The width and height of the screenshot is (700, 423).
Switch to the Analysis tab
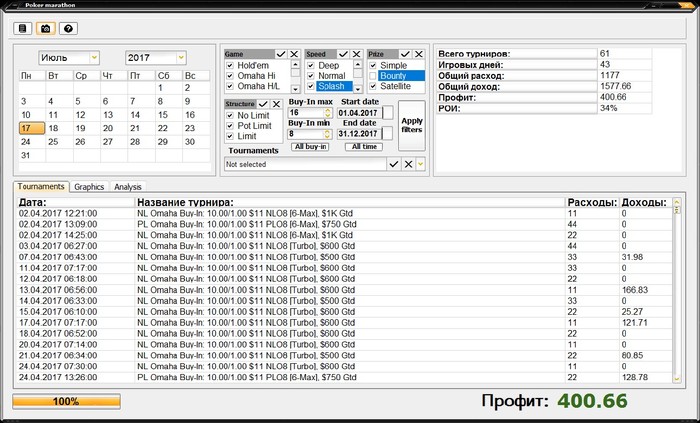(128, 187)
